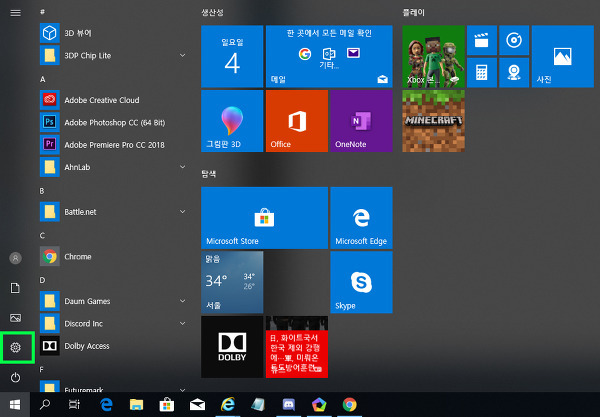Launch the Office tile

(x=297, y=121)
